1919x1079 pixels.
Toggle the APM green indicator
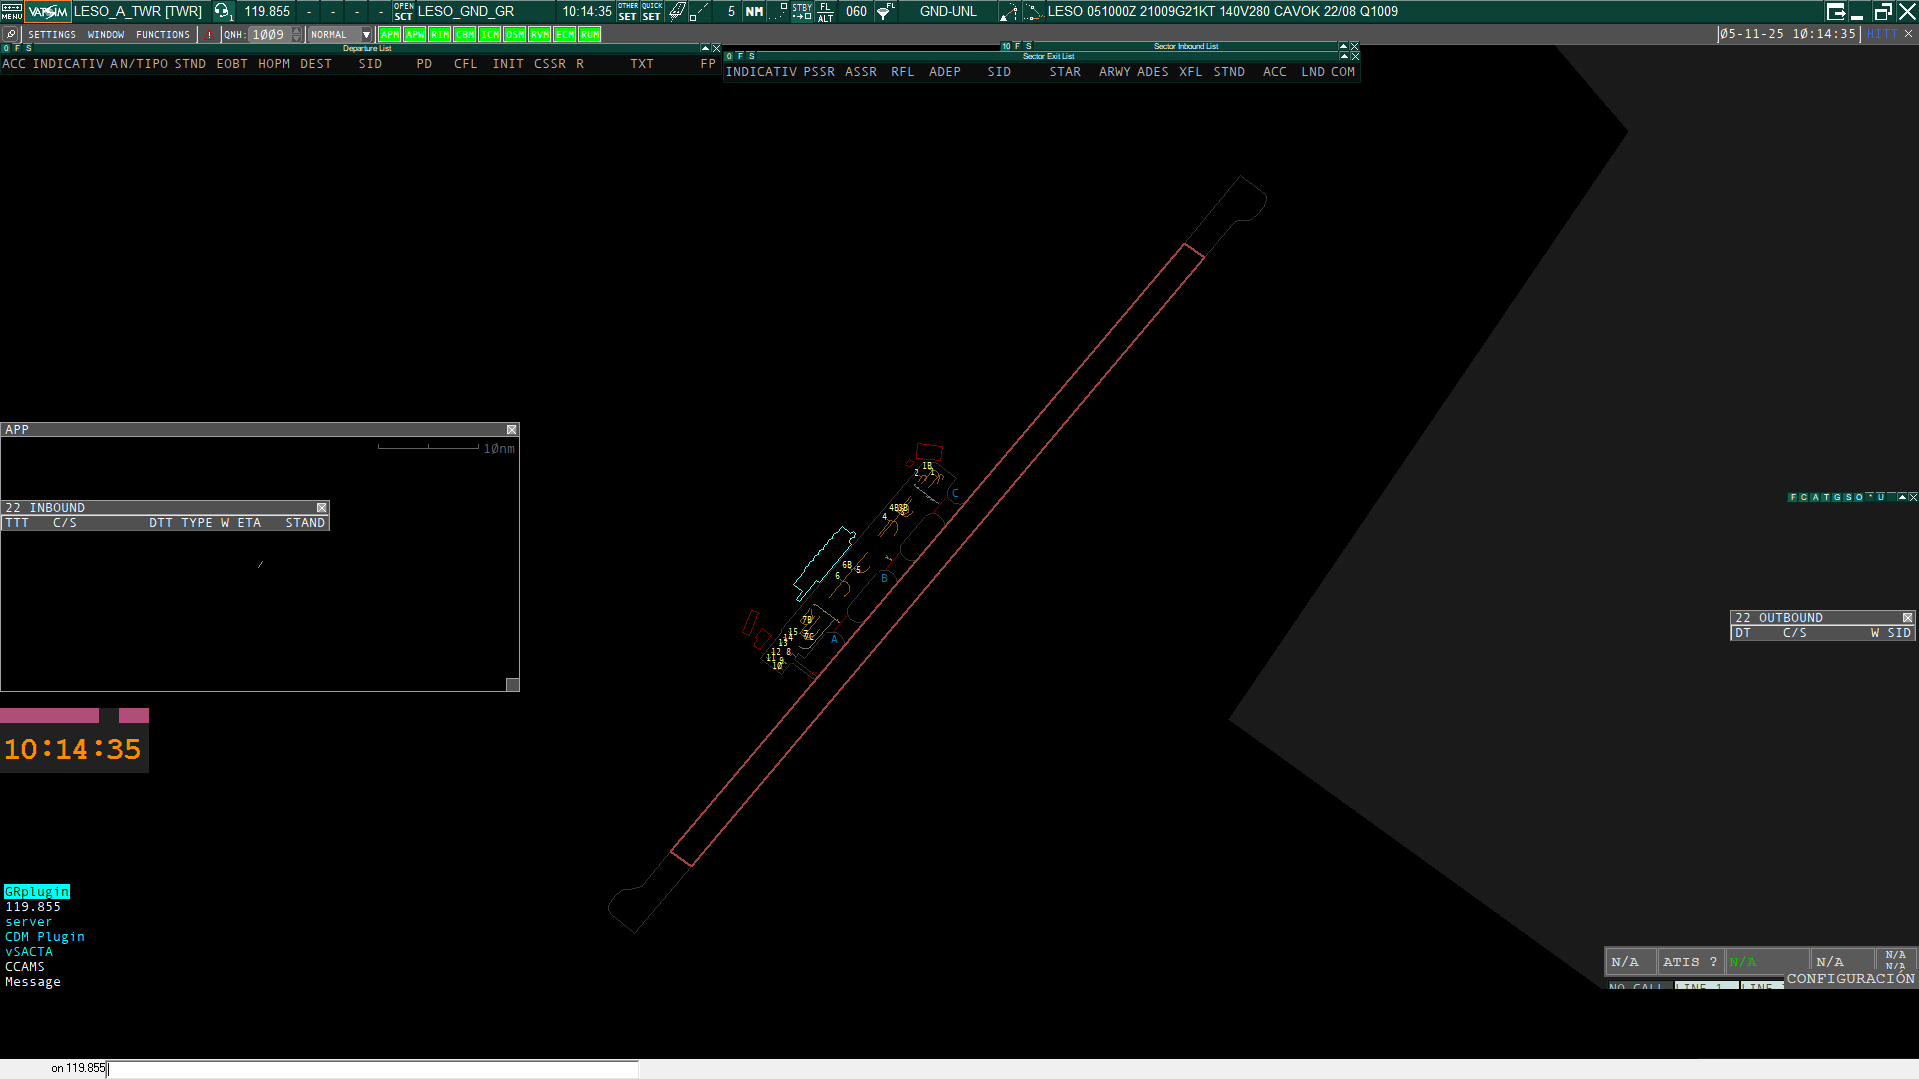389,35
